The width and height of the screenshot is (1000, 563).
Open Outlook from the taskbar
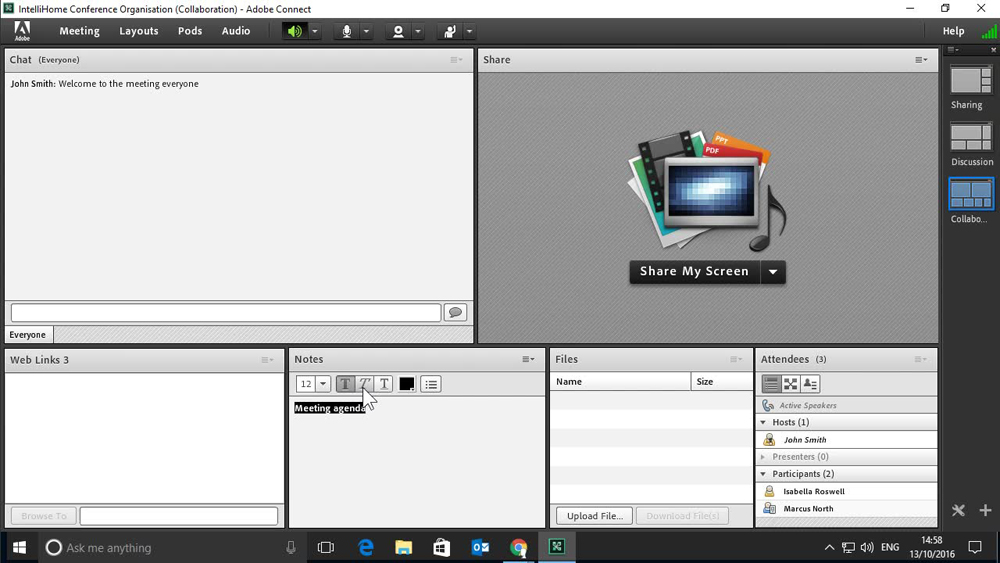tap(480, 548)
